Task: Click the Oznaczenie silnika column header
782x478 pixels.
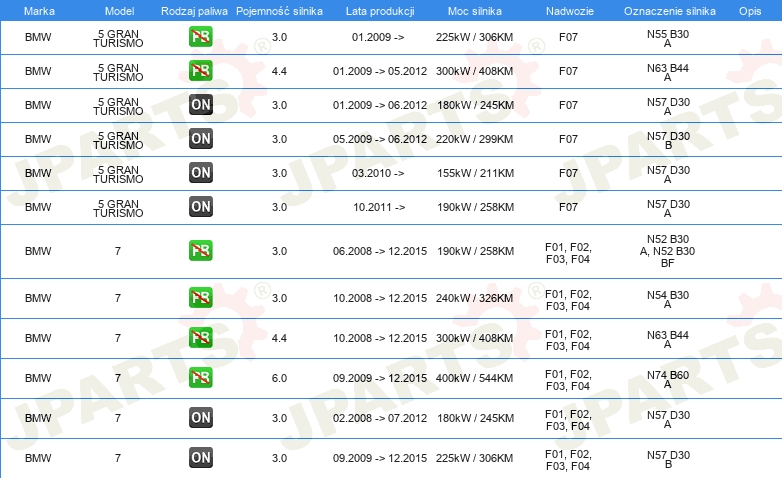Action: click(x=669, y=11)
